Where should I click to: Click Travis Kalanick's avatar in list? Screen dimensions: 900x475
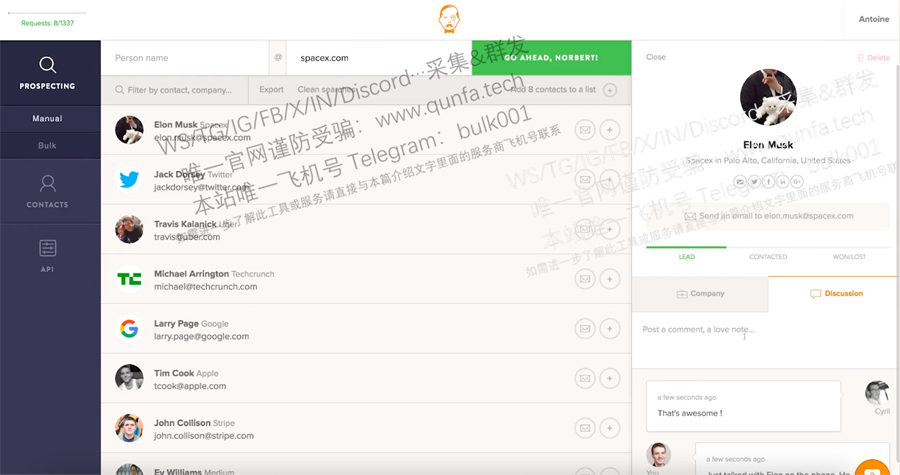[x=129, y=229]
